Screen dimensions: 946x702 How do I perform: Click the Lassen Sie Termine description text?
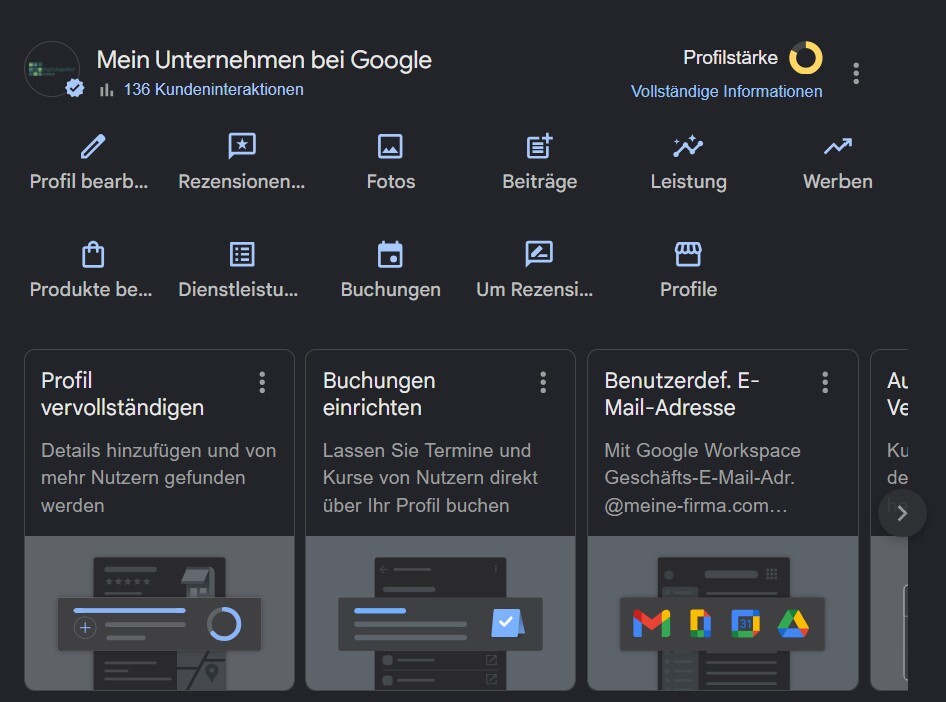click(x=430, y=478)
